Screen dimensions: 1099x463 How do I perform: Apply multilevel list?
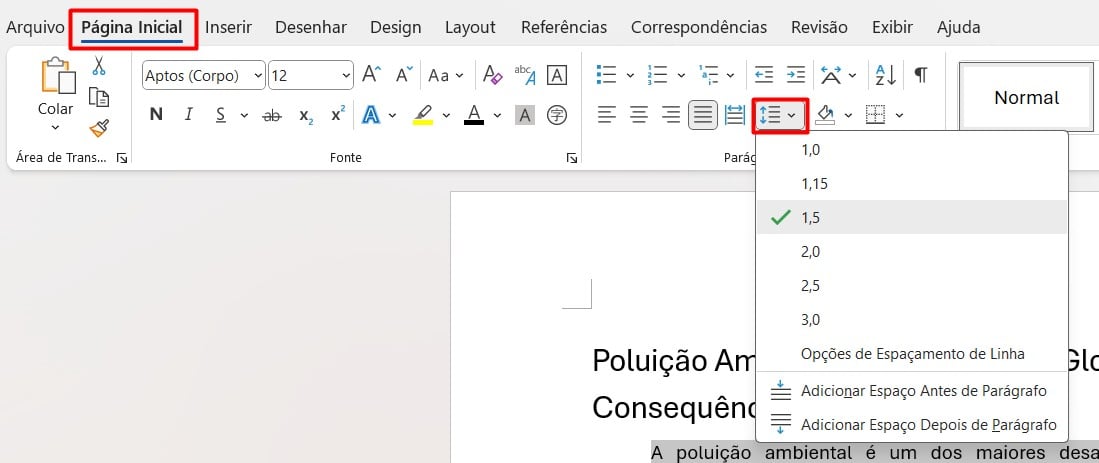pos(709,74)
